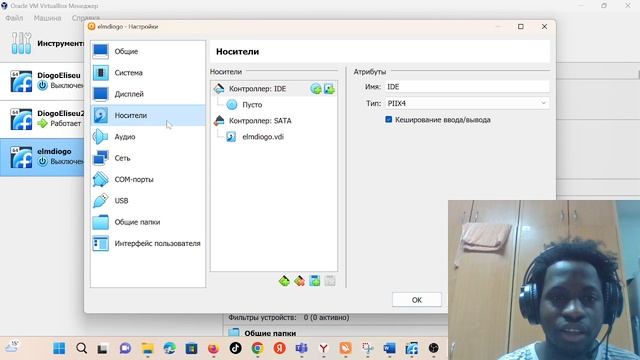
Task: Click add new storage controller icon
Action: pyautogui.click(x=284, y=281)
